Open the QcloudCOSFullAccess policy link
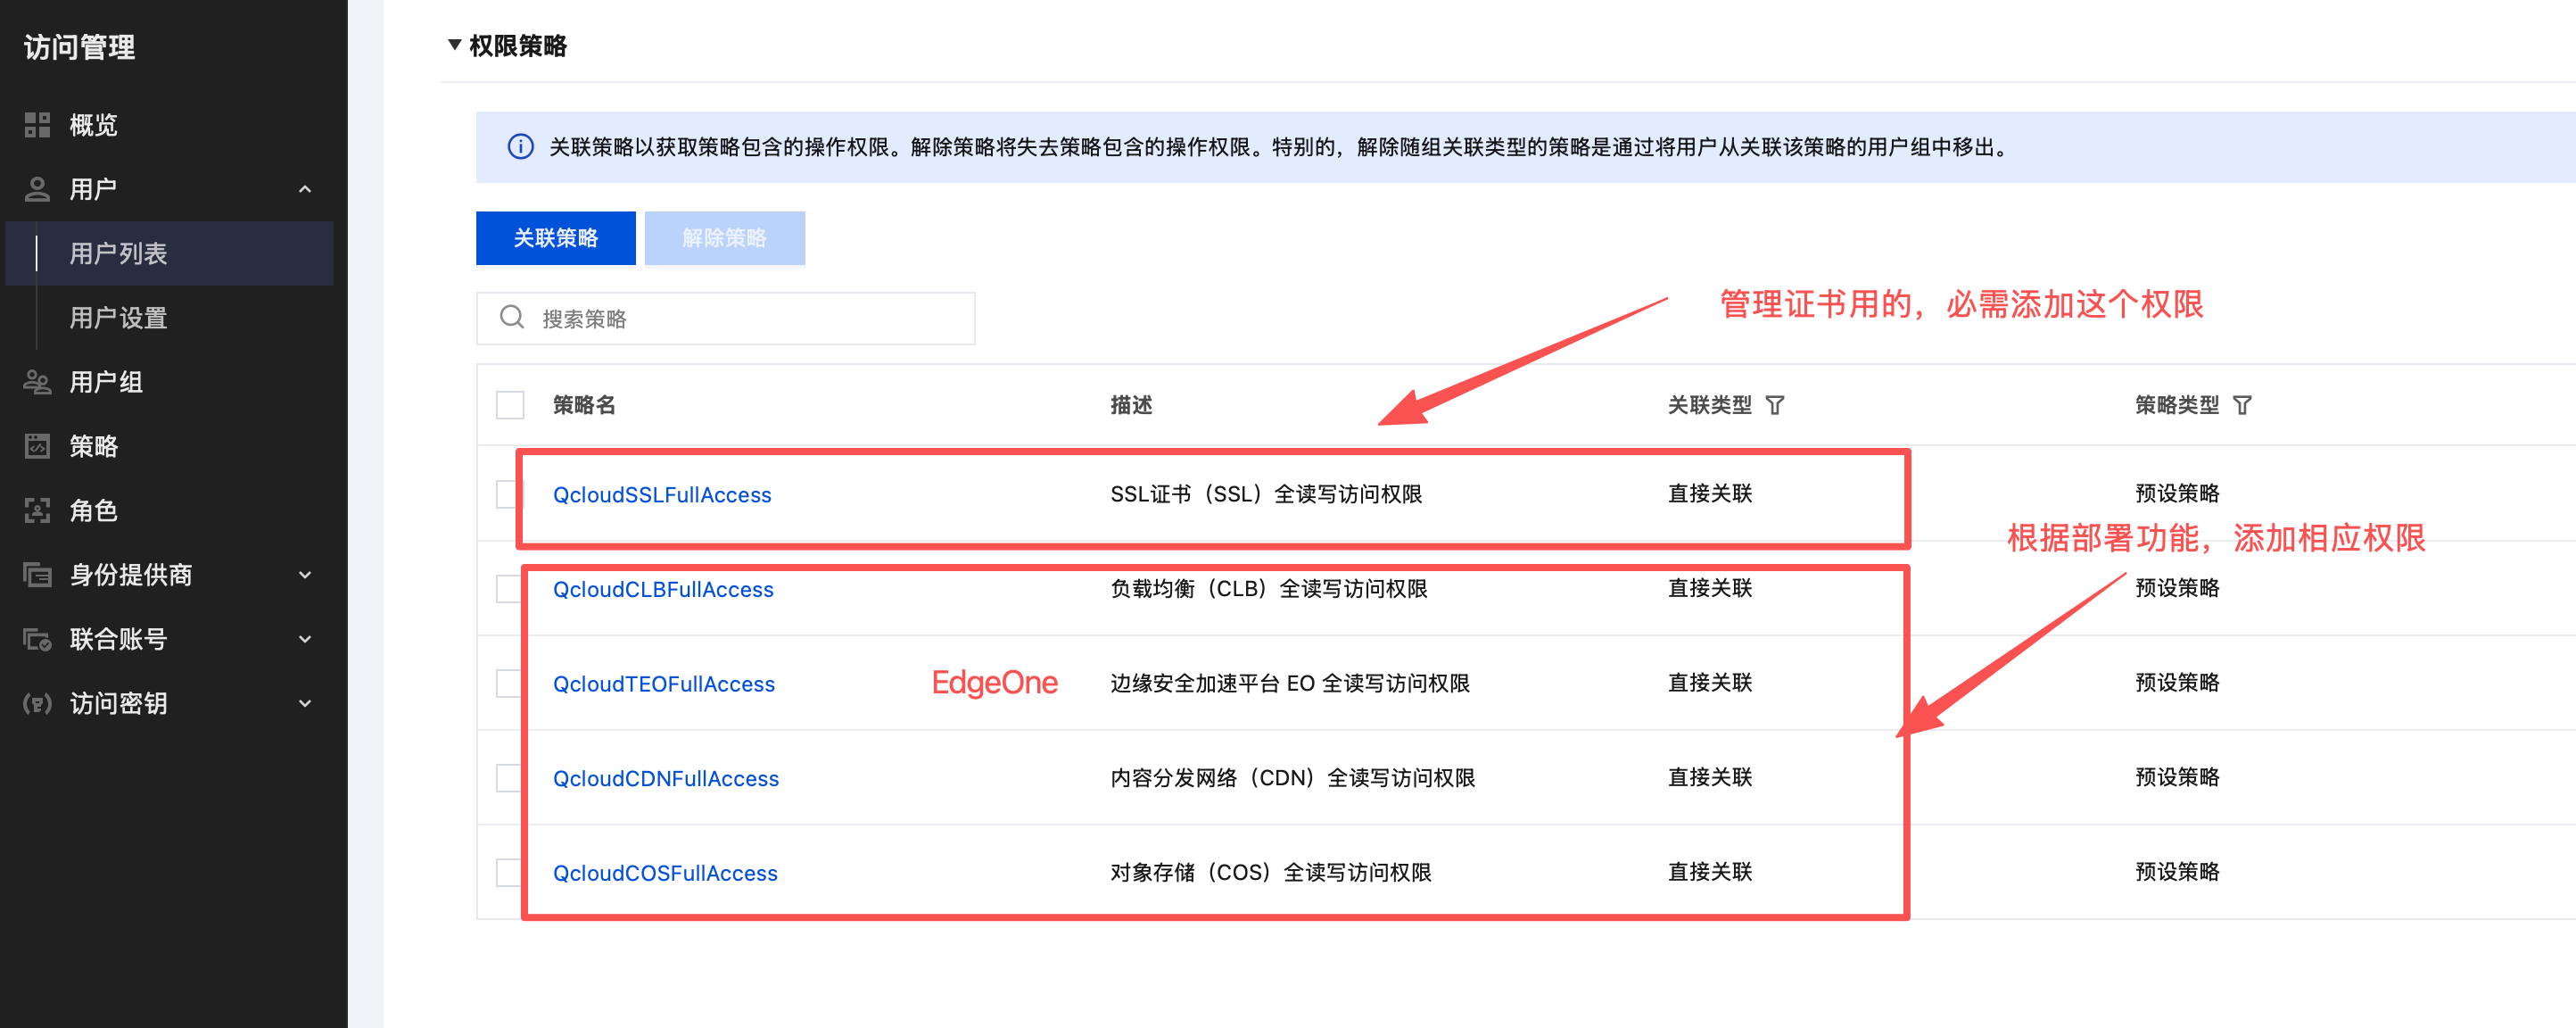 665,872
